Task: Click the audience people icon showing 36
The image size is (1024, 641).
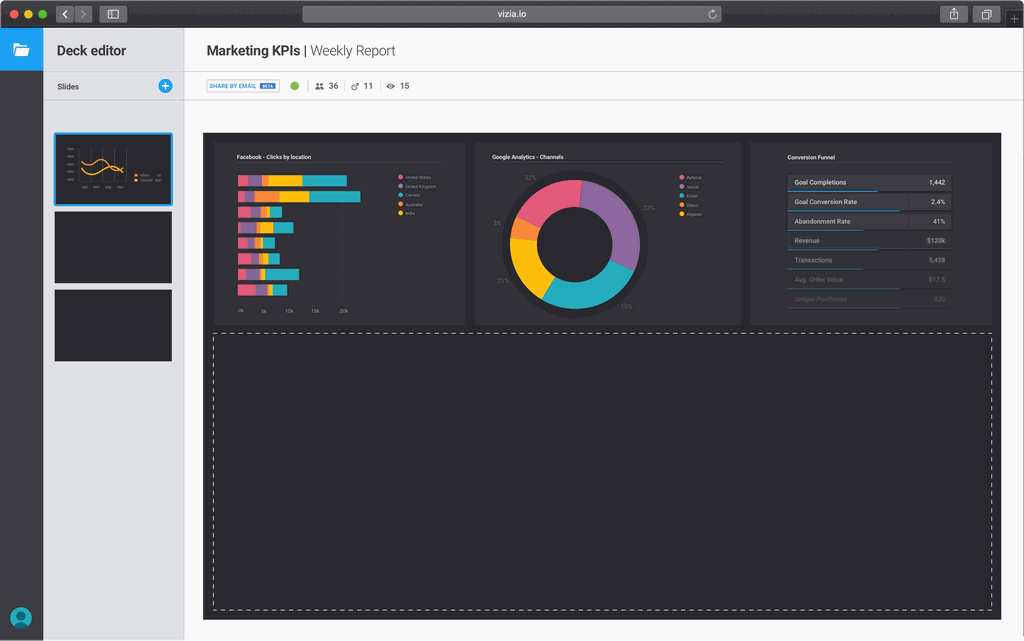Action: (320, 86)
